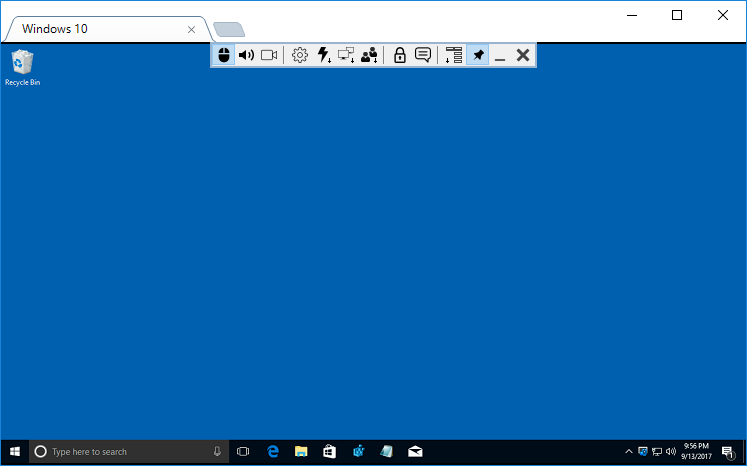Open the chat speech bubble icon
This screenshot has height=466, width=747.
tap(423, 56)
